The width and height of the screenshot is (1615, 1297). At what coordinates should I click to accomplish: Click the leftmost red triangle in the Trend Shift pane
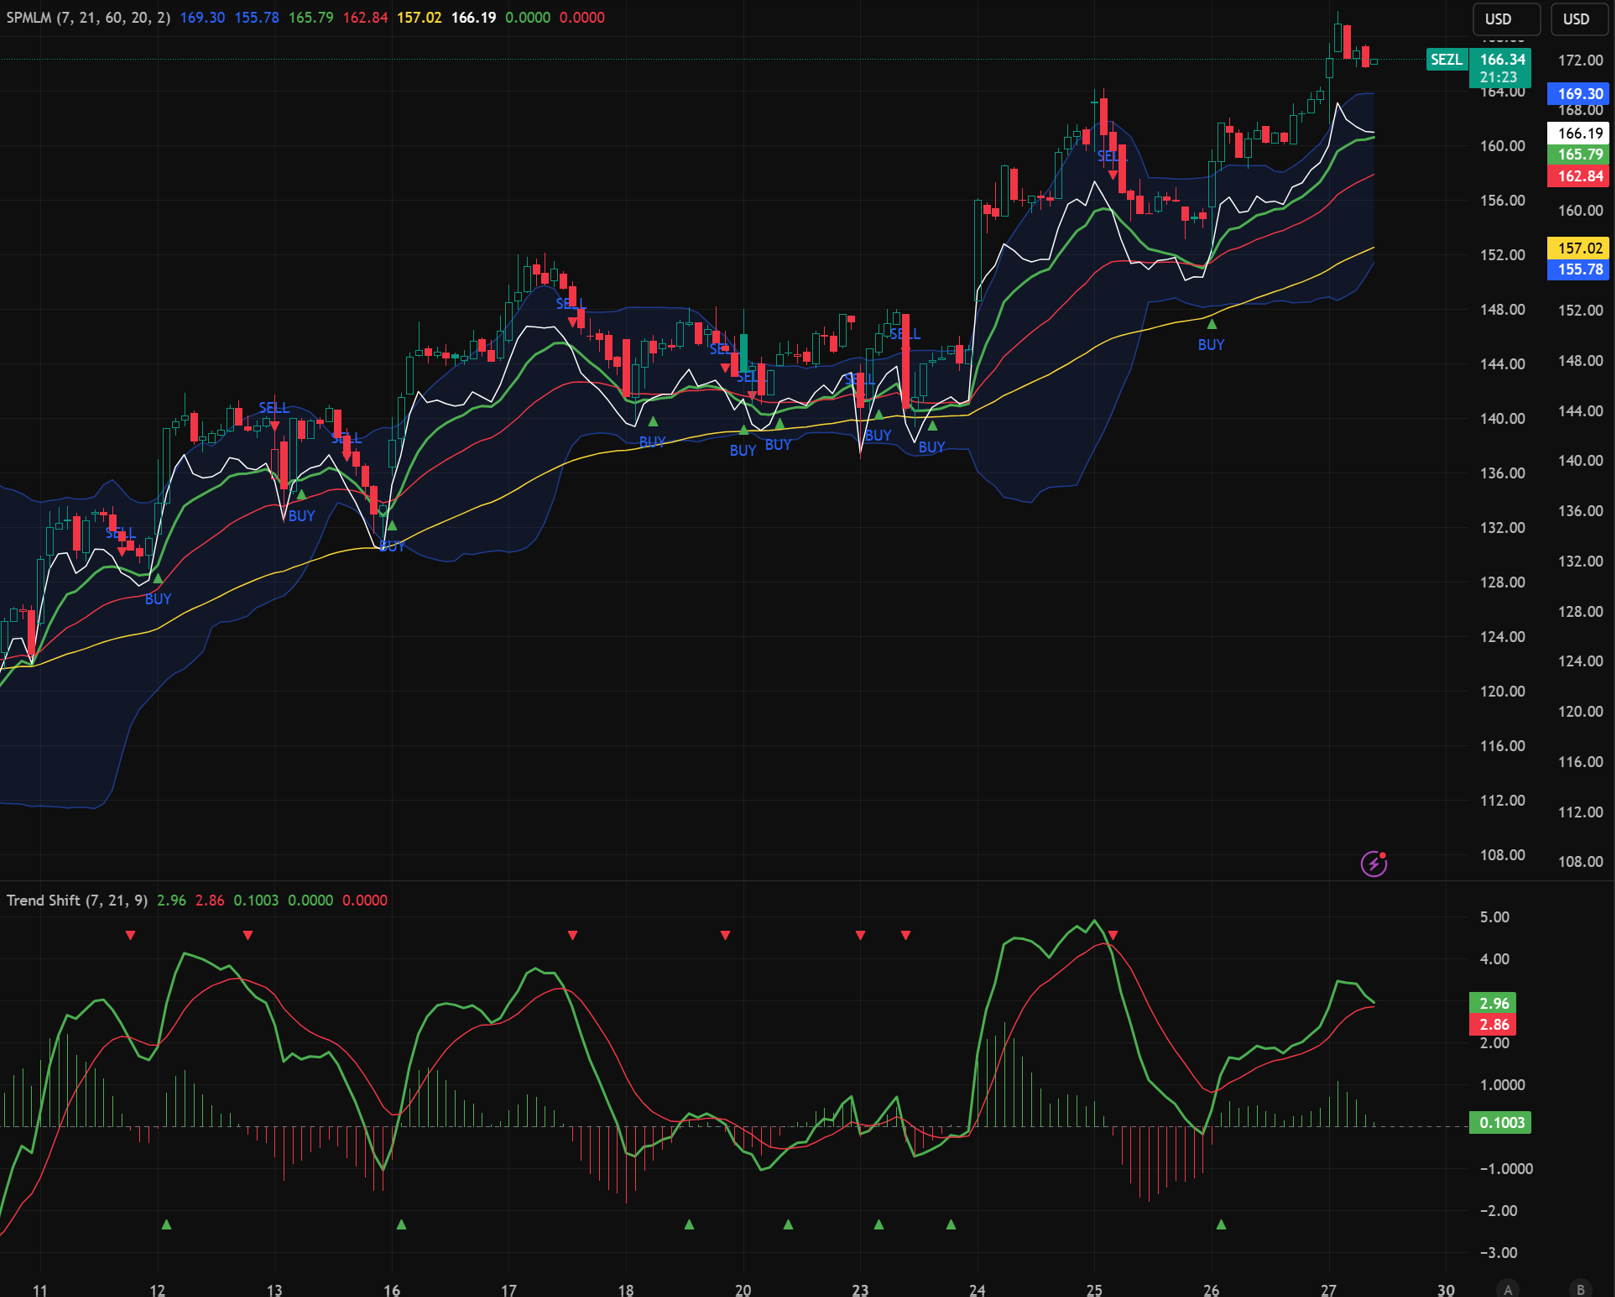coord(130,935)
